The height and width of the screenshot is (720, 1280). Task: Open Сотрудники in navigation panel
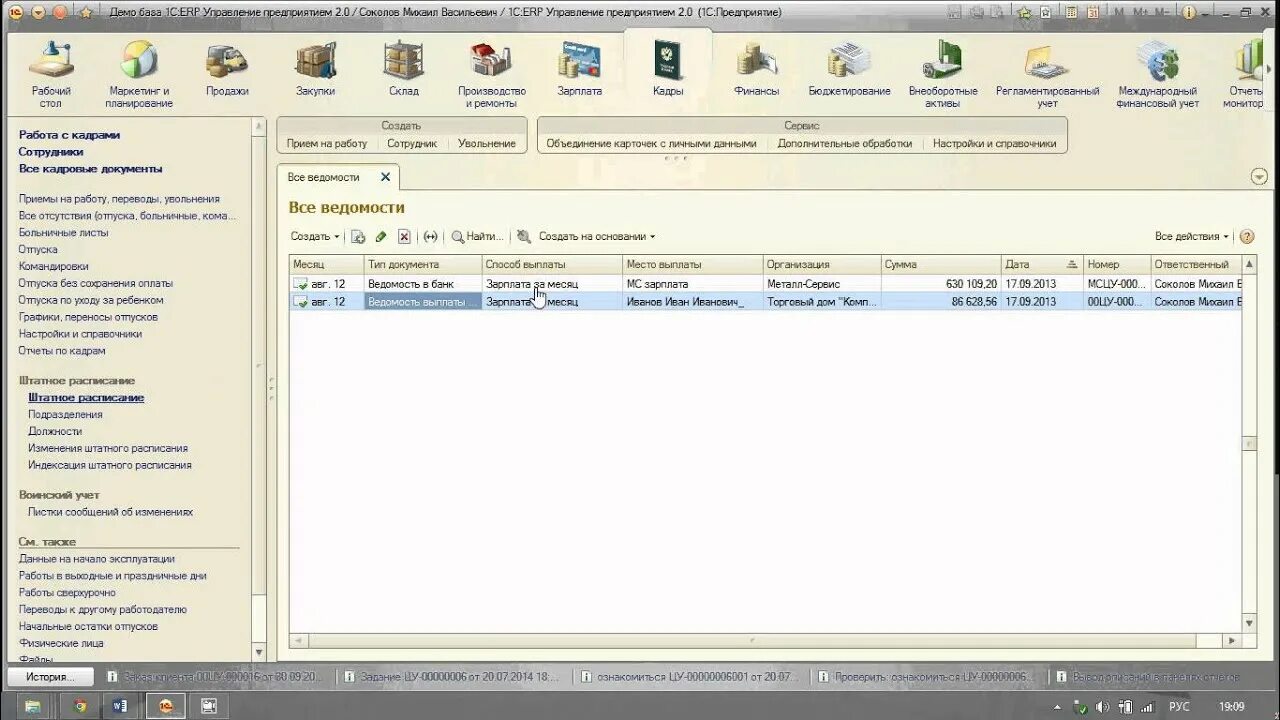(51, 152)
